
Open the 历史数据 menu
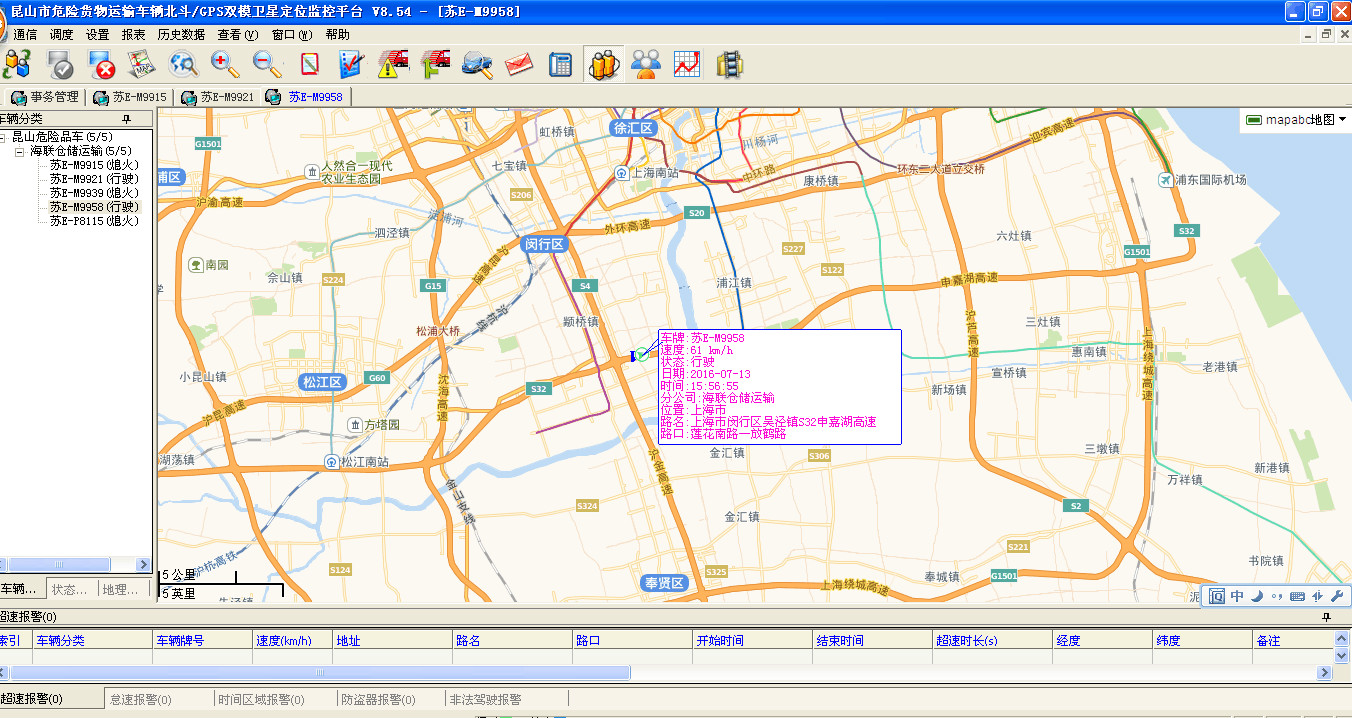pyautogui.click(x=181, y=34)
